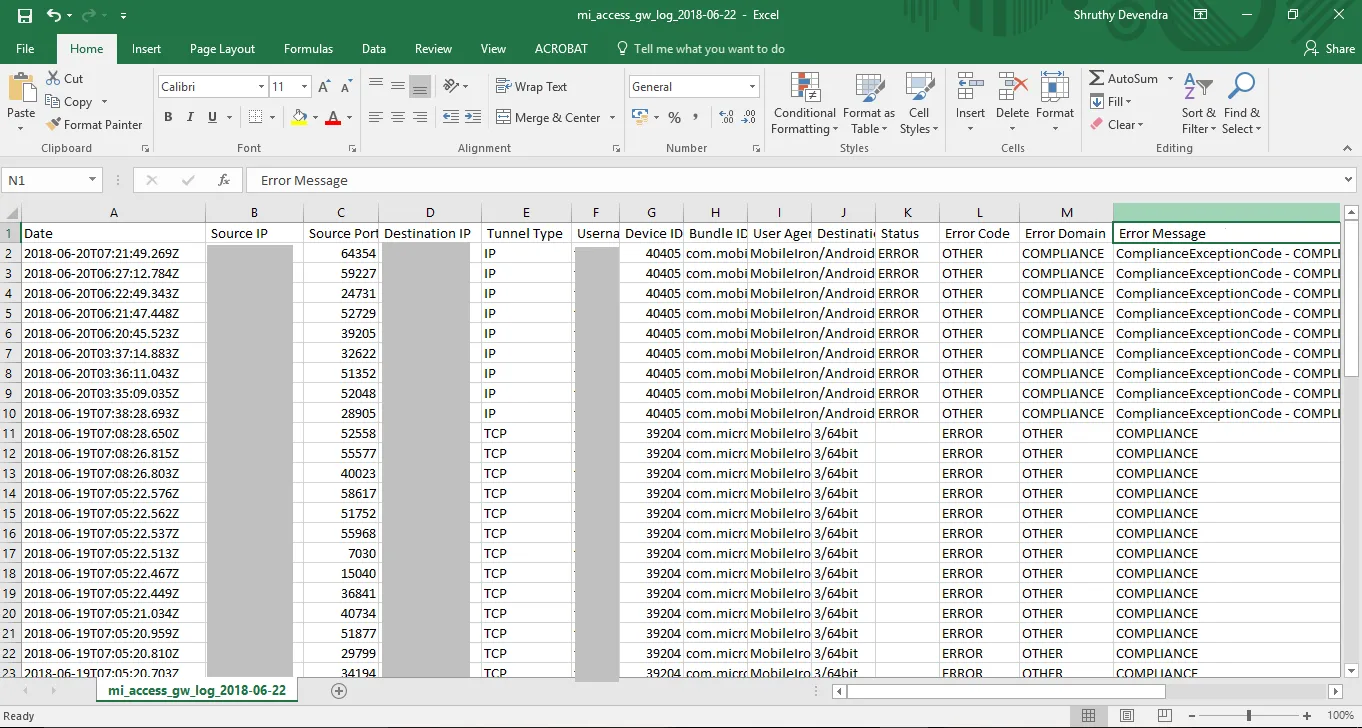Click the Orientation angled text icon
Viewport: 1362px width, 728px height.
tap(451, 86)
